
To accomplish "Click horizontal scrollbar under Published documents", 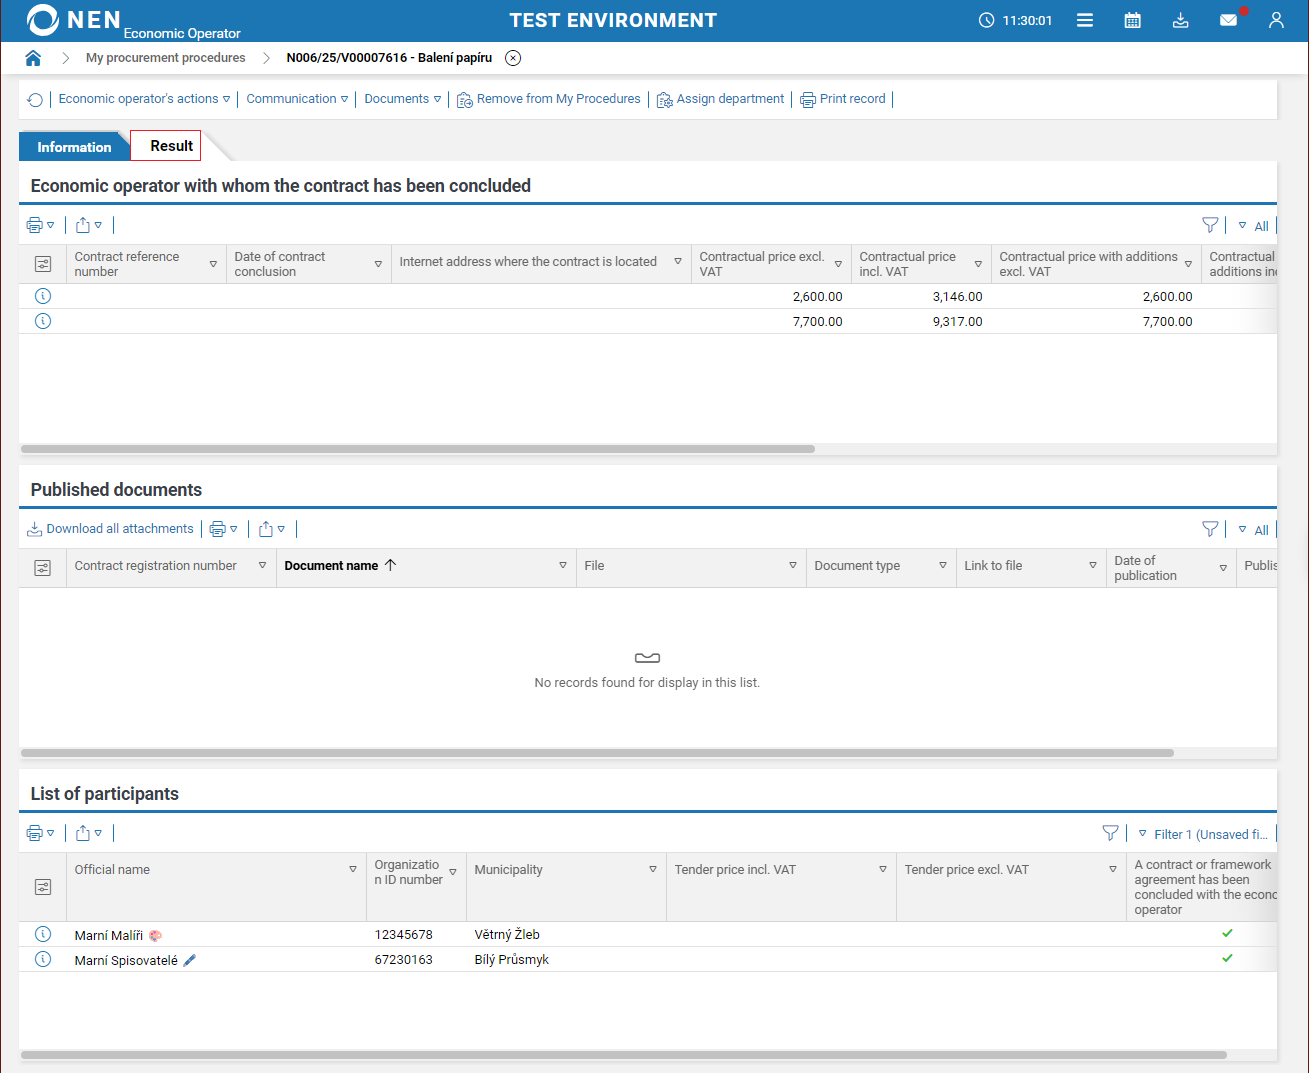I will point(597,753).
